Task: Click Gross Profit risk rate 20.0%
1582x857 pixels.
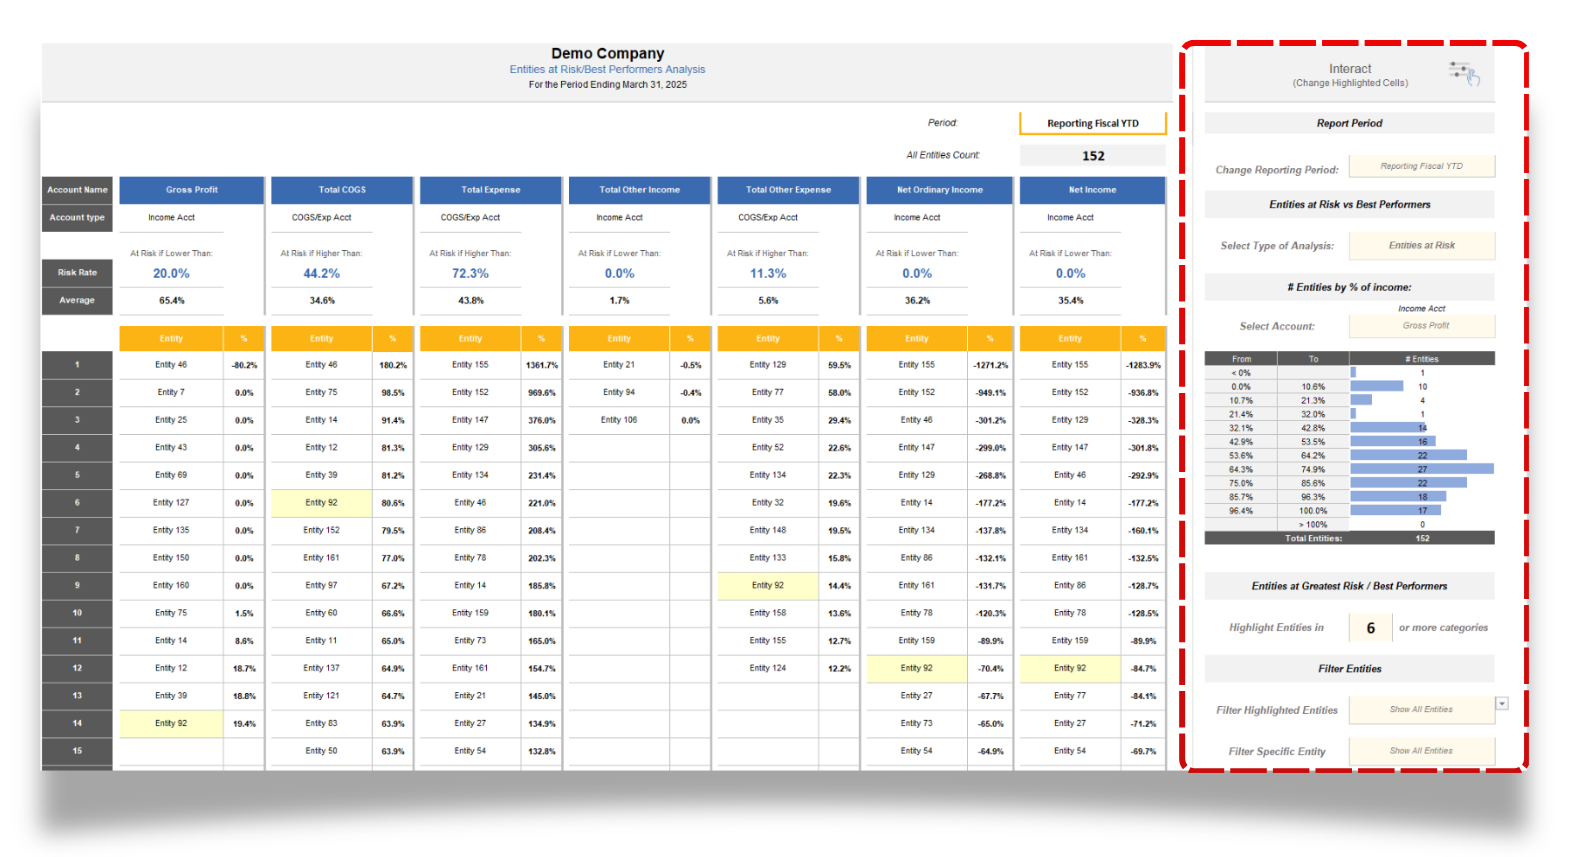Action: click(x=171, y=273)
